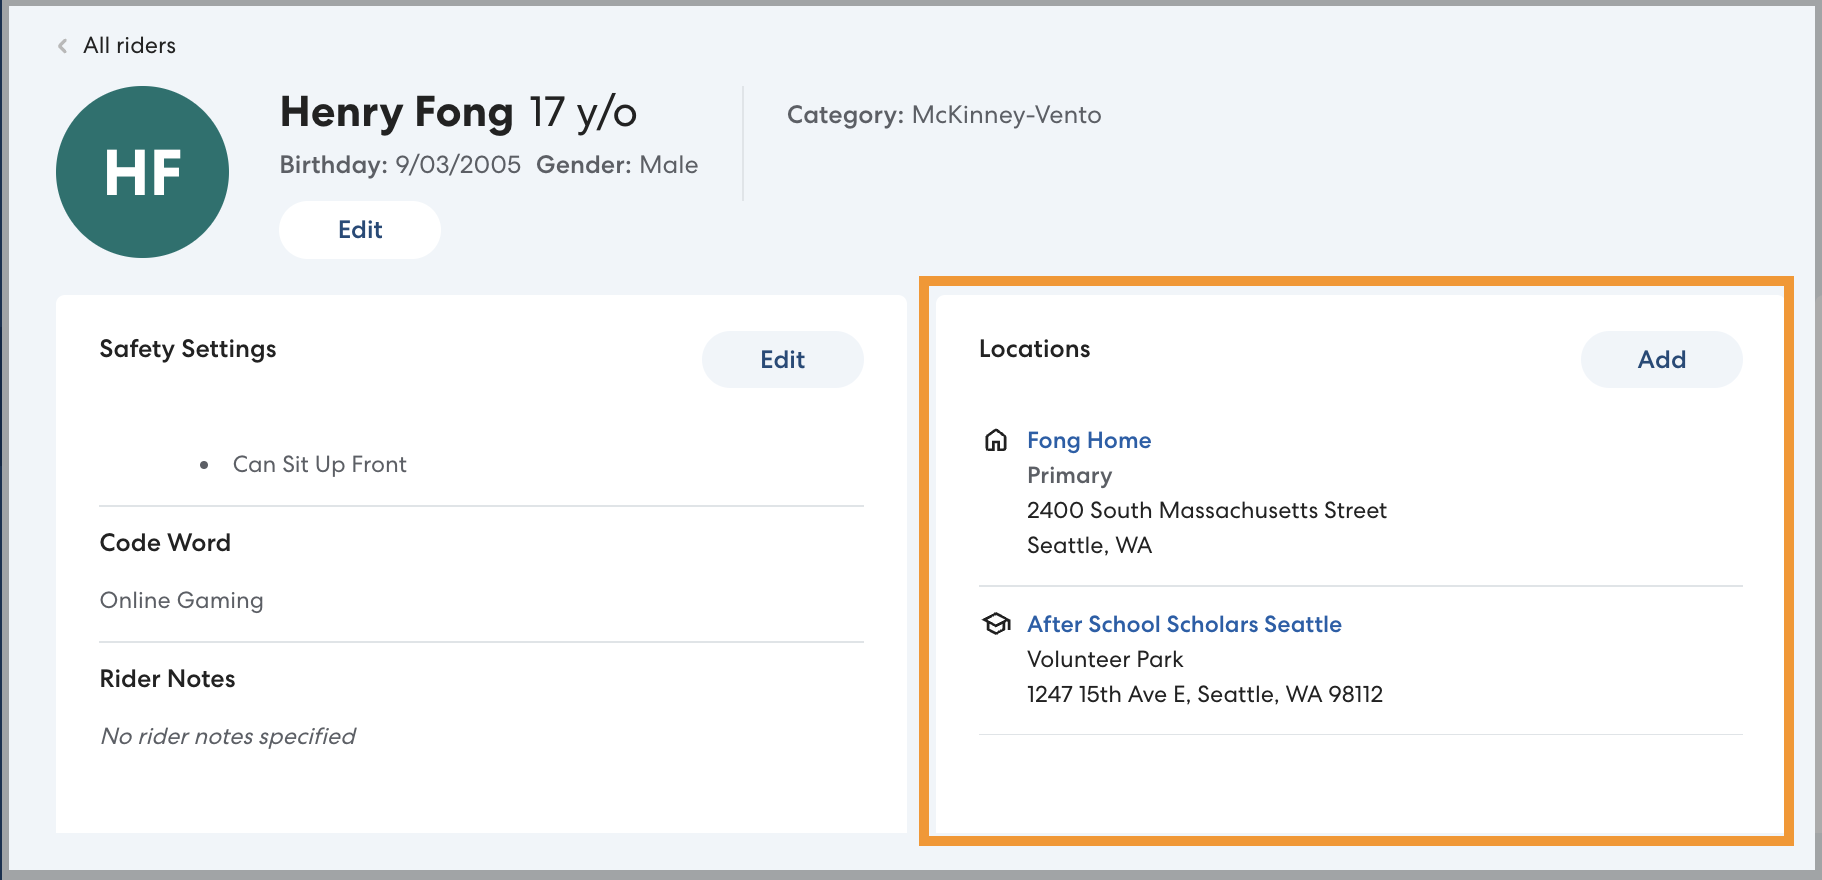This screenshot has height=880, width=1822.
Task: Click the 2400 South Massachusetts Street address
Action: click(x=1206, y=511)
